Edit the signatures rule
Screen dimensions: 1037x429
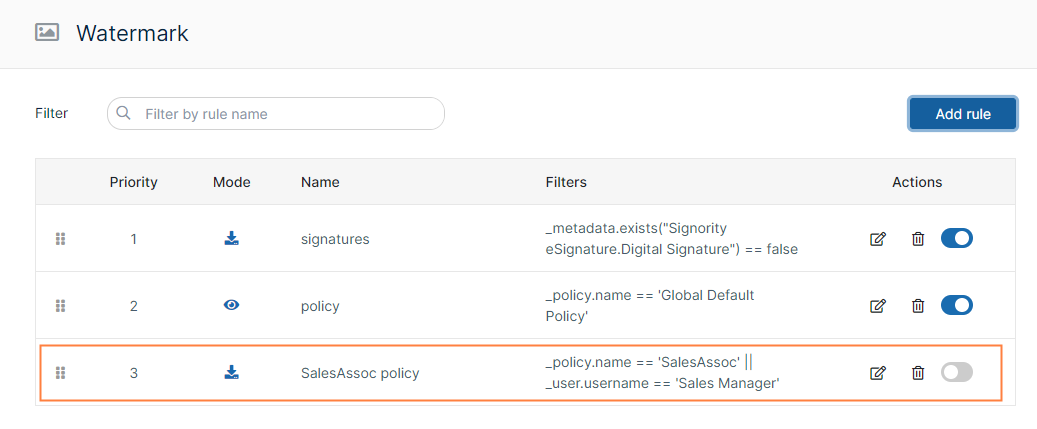coord(877,239)
